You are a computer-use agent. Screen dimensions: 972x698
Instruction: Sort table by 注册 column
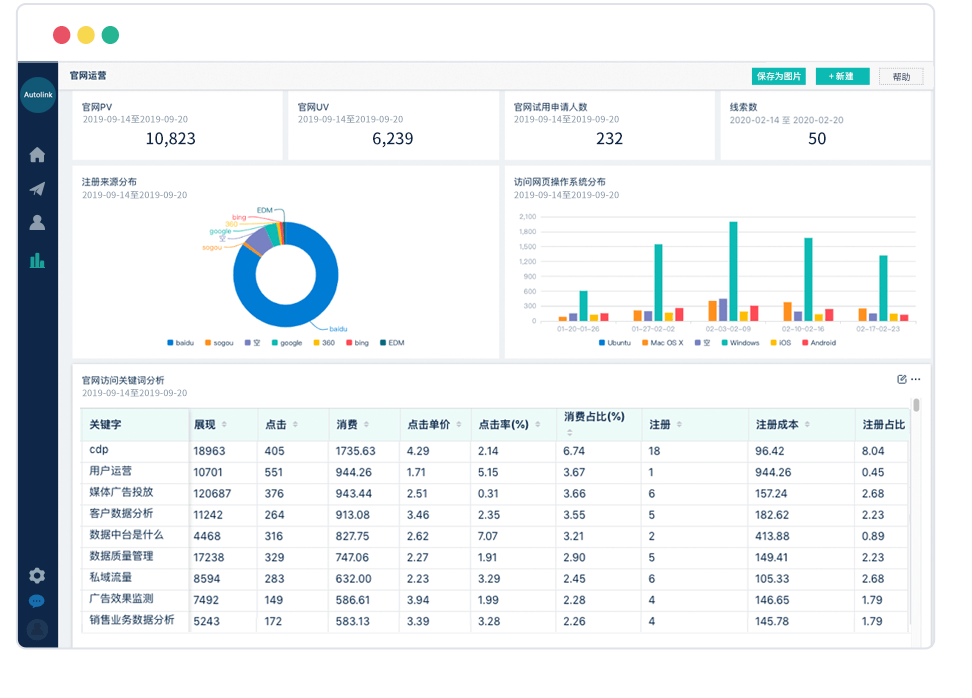[679, 425]
